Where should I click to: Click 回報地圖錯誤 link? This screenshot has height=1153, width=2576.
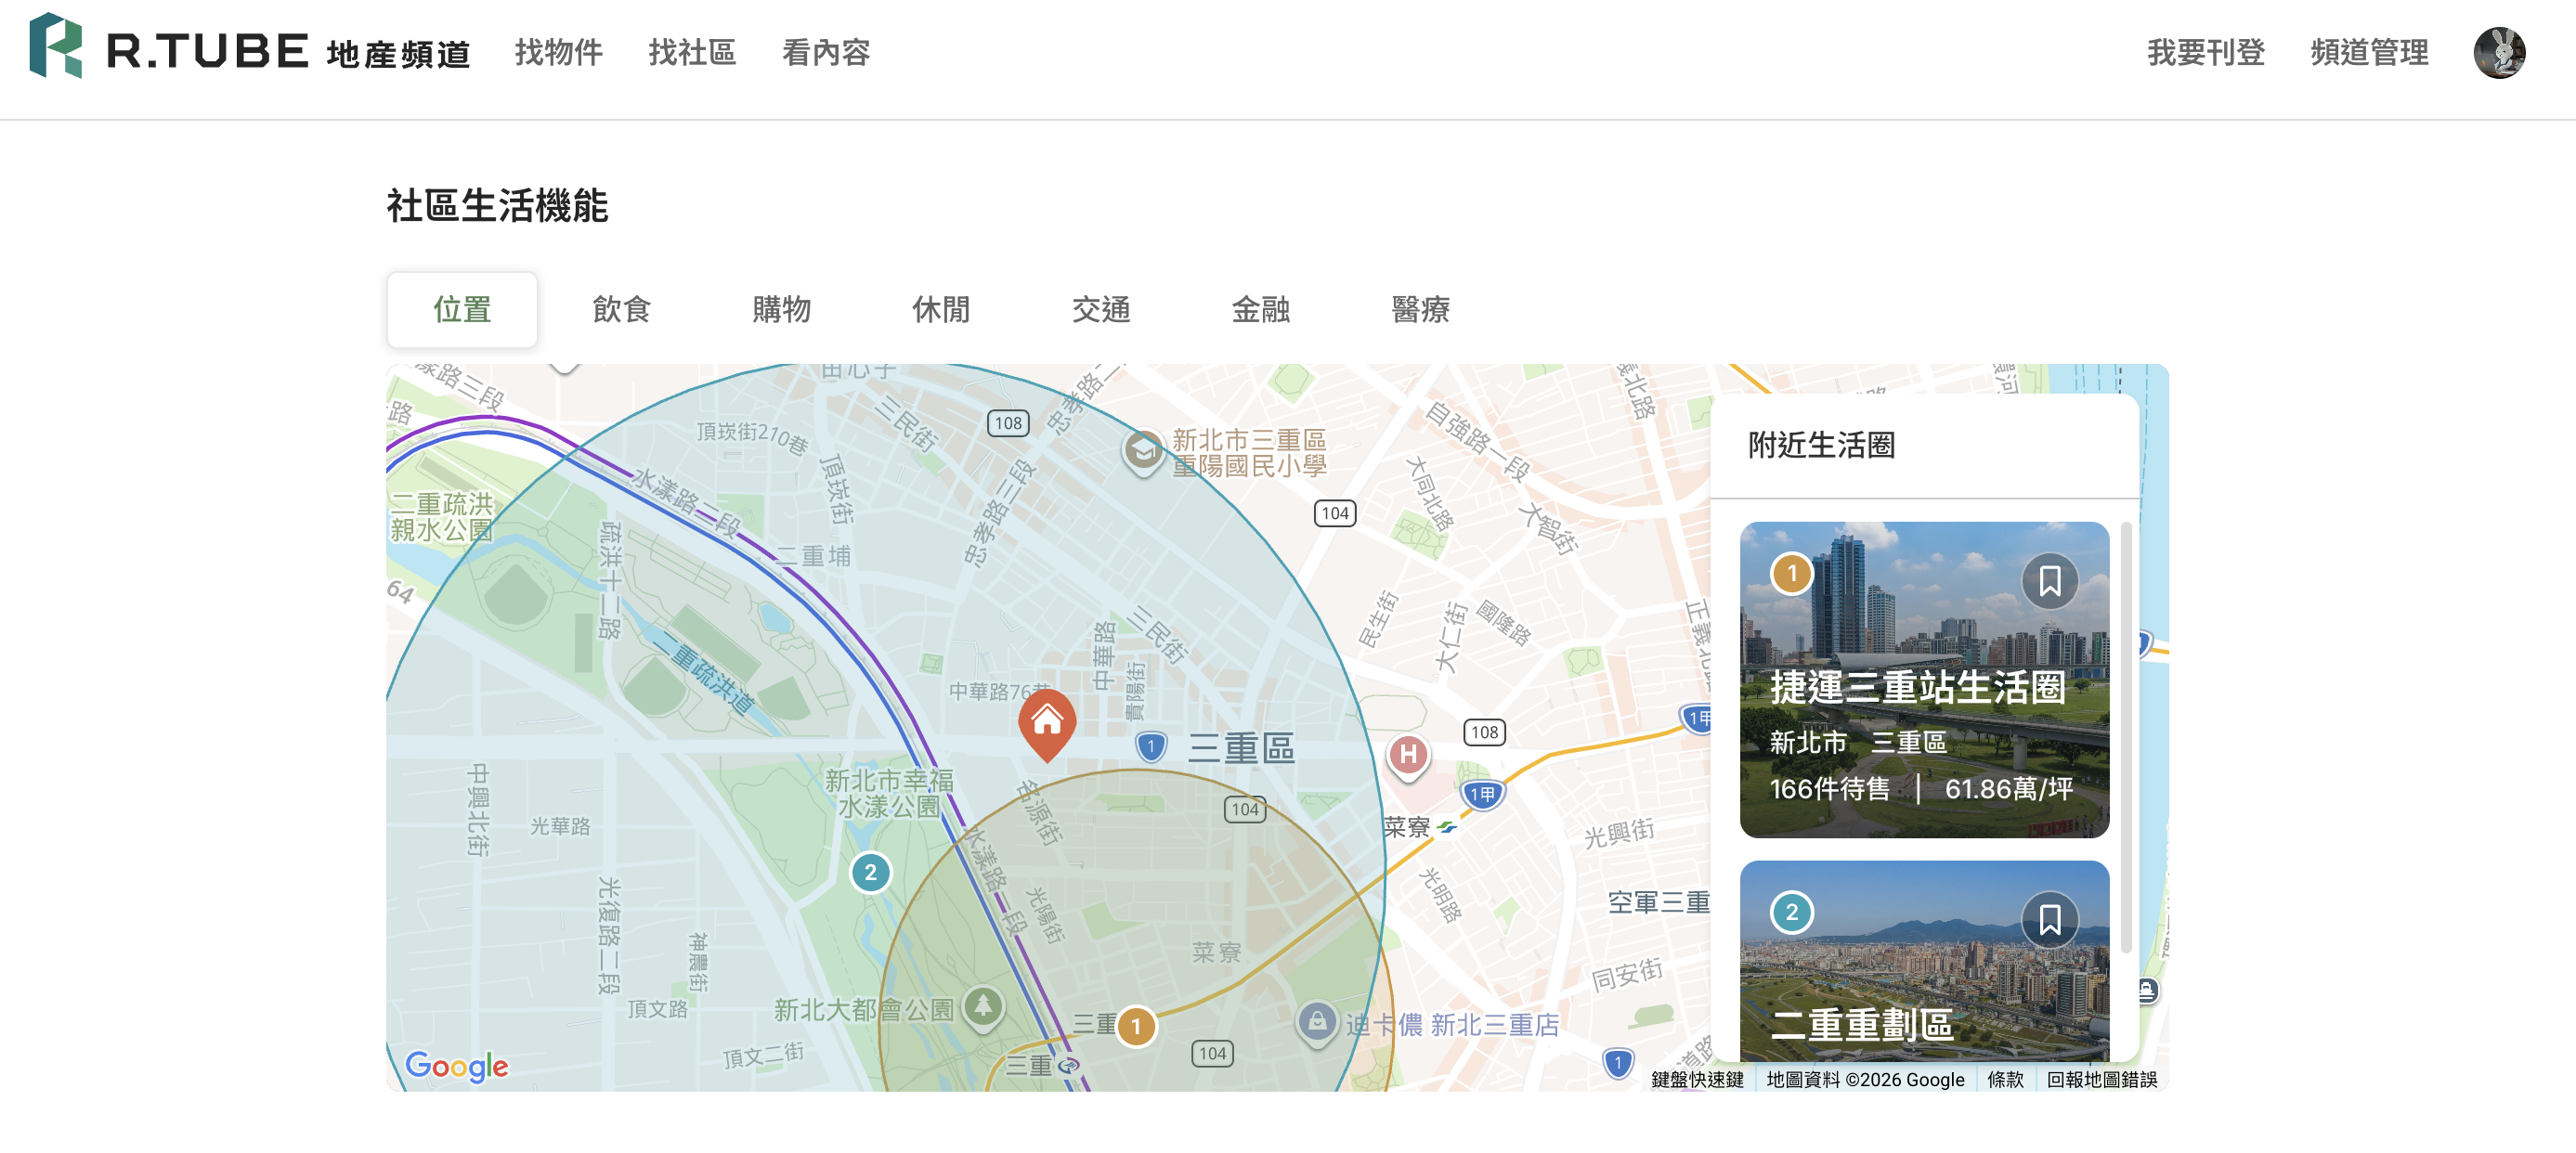coord(2101,1079)
